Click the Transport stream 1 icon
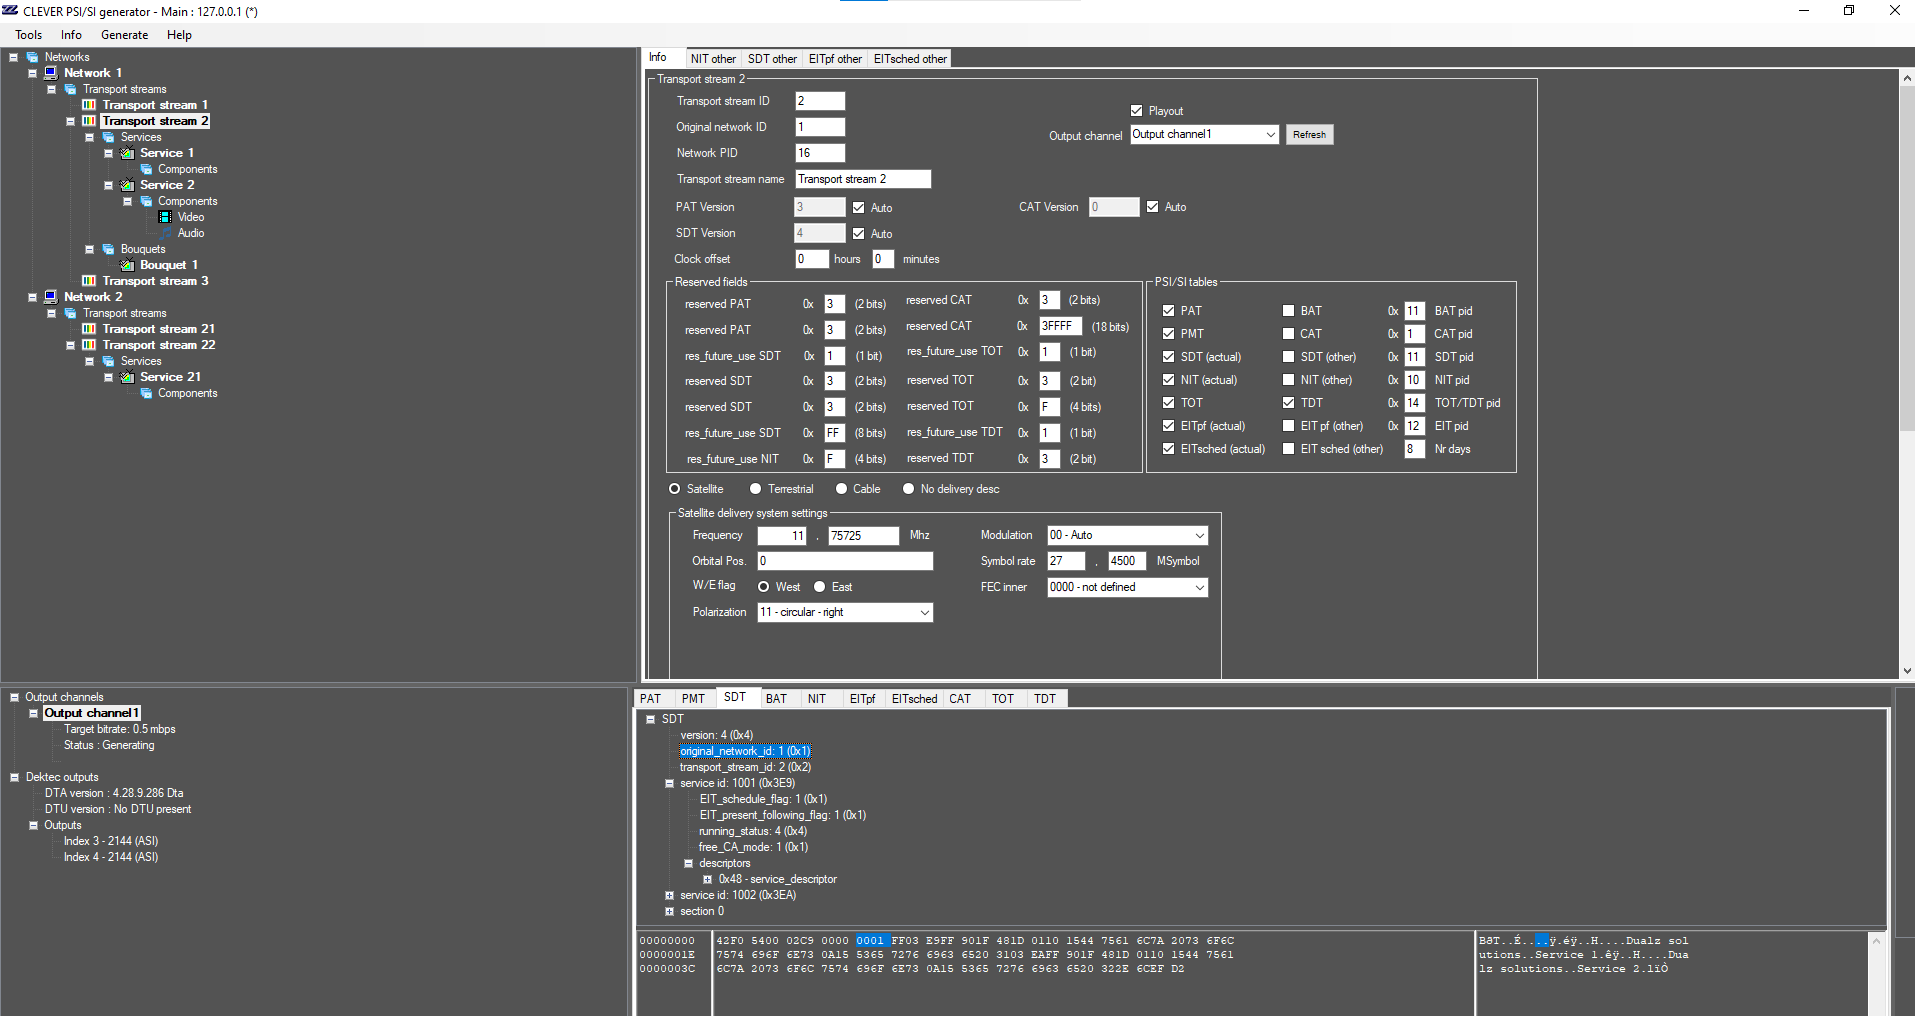1915x1016 pixels. 89,105
